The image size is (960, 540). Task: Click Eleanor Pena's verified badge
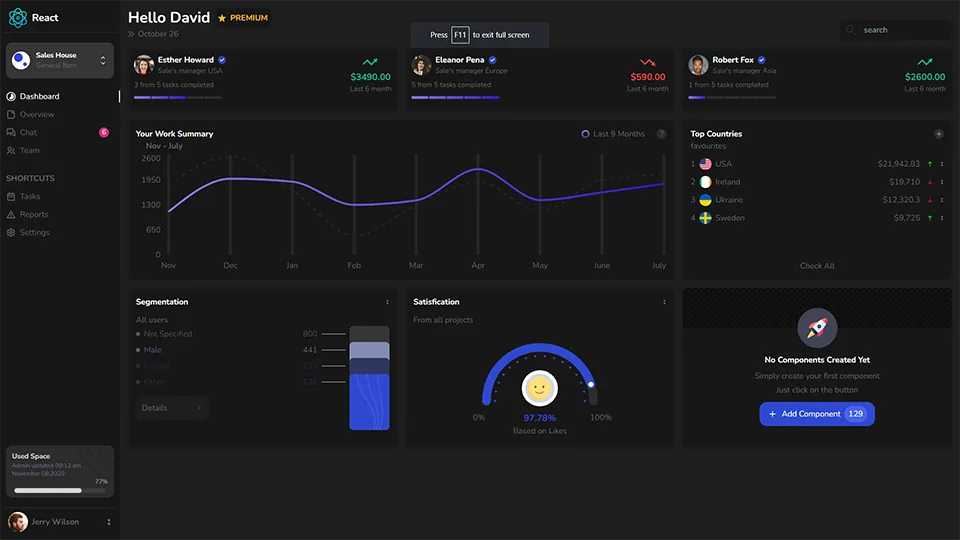[x=493, y=60]
